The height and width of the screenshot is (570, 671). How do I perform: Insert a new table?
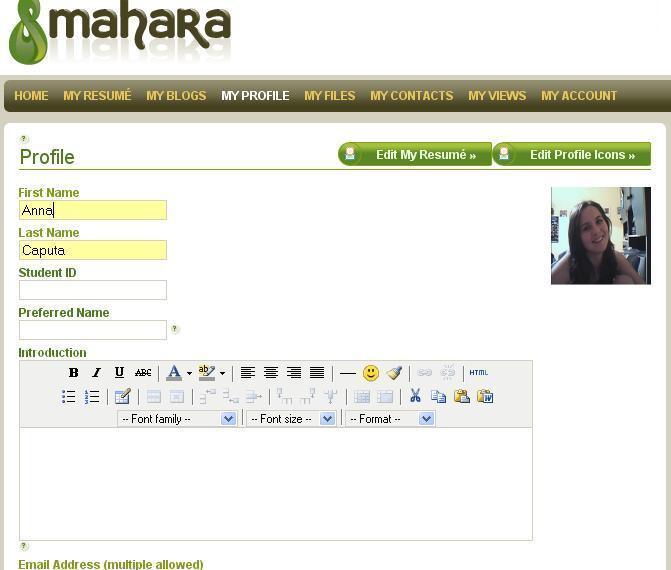[122, 397]
